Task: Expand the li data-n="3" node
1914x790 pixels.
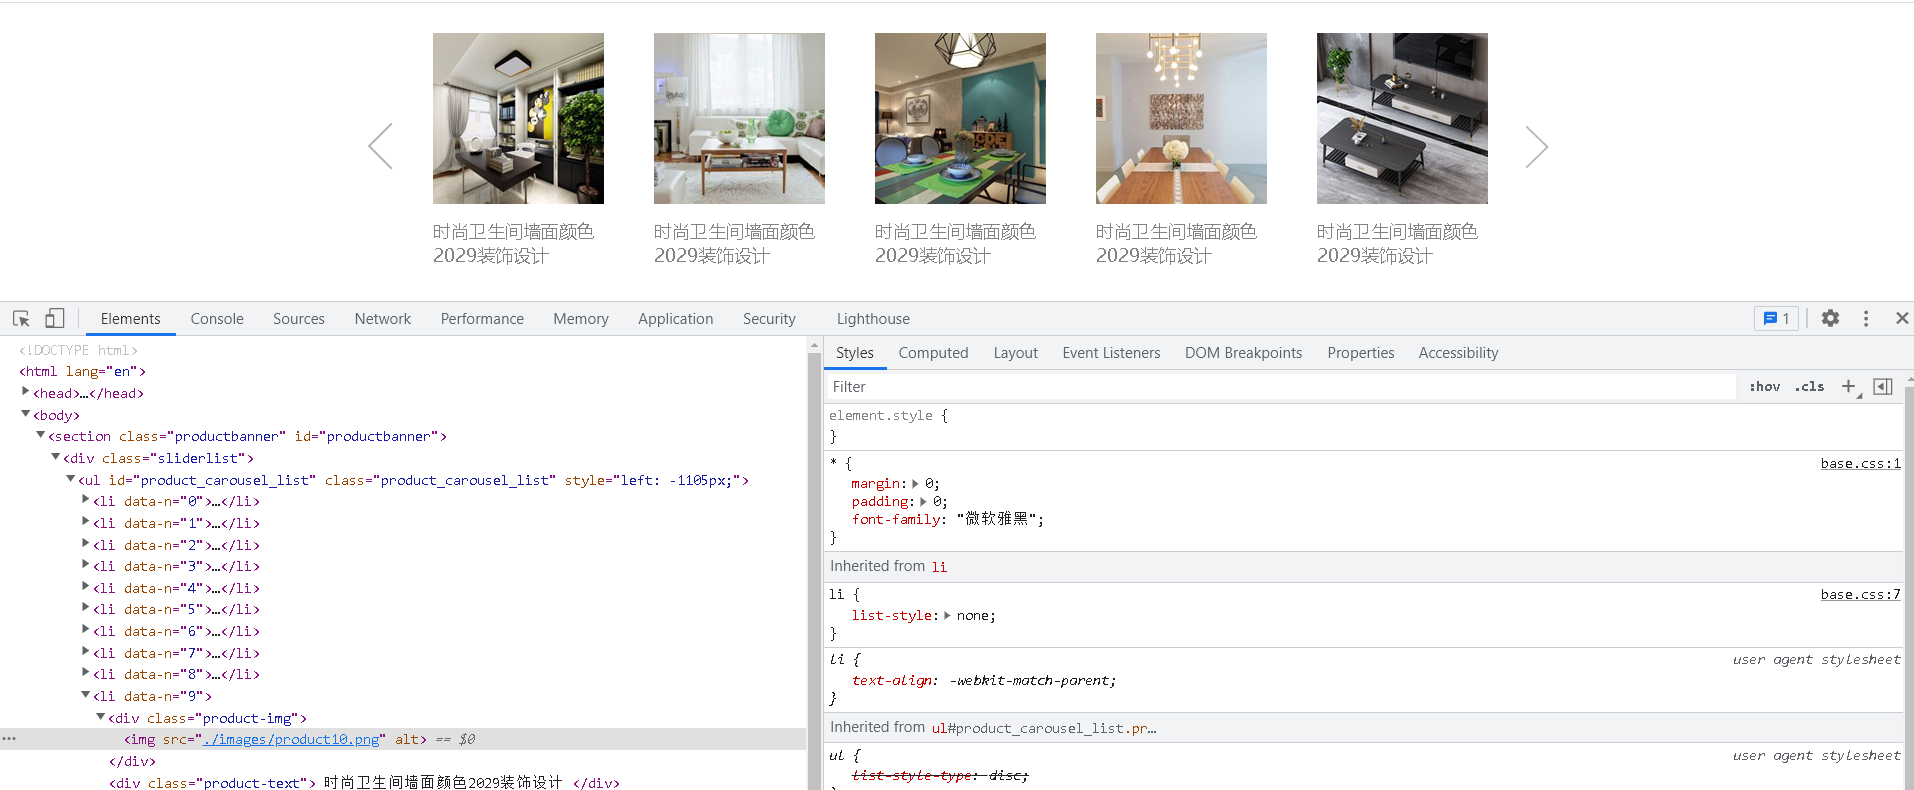Action: point(86,565)
